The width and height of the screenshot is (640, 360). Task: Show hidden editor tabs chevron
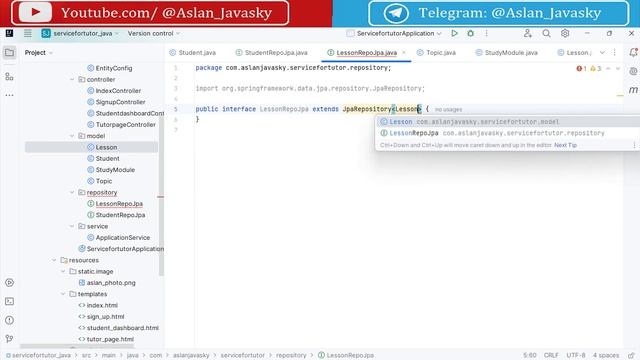(602, 53)
